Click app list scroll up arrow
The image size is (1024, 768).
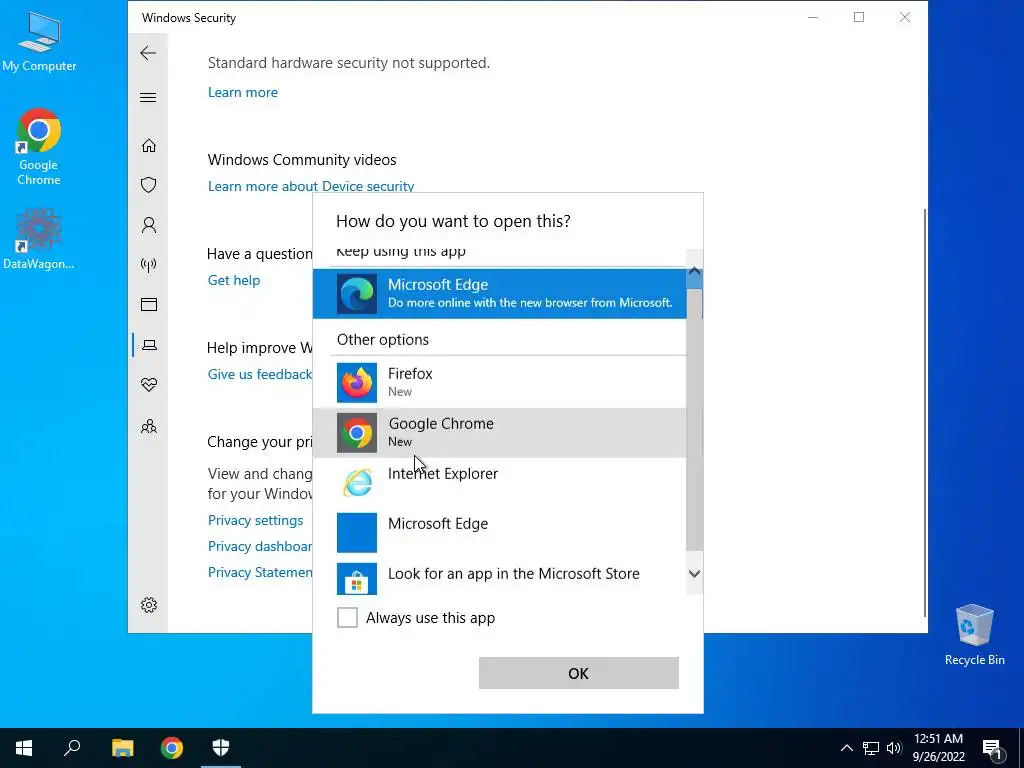point(695,271)
